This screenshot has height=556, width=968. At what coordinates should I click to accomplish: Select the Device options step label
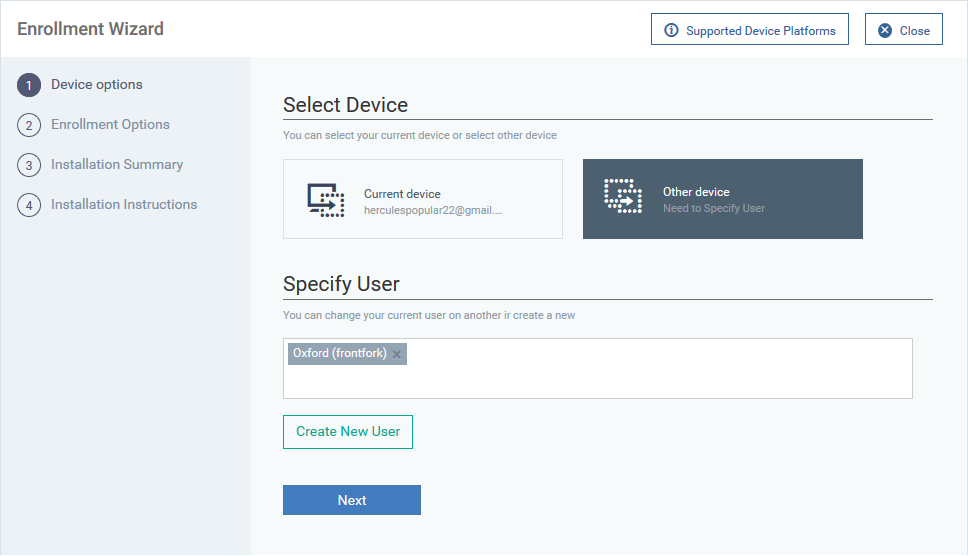click(97, 85)
